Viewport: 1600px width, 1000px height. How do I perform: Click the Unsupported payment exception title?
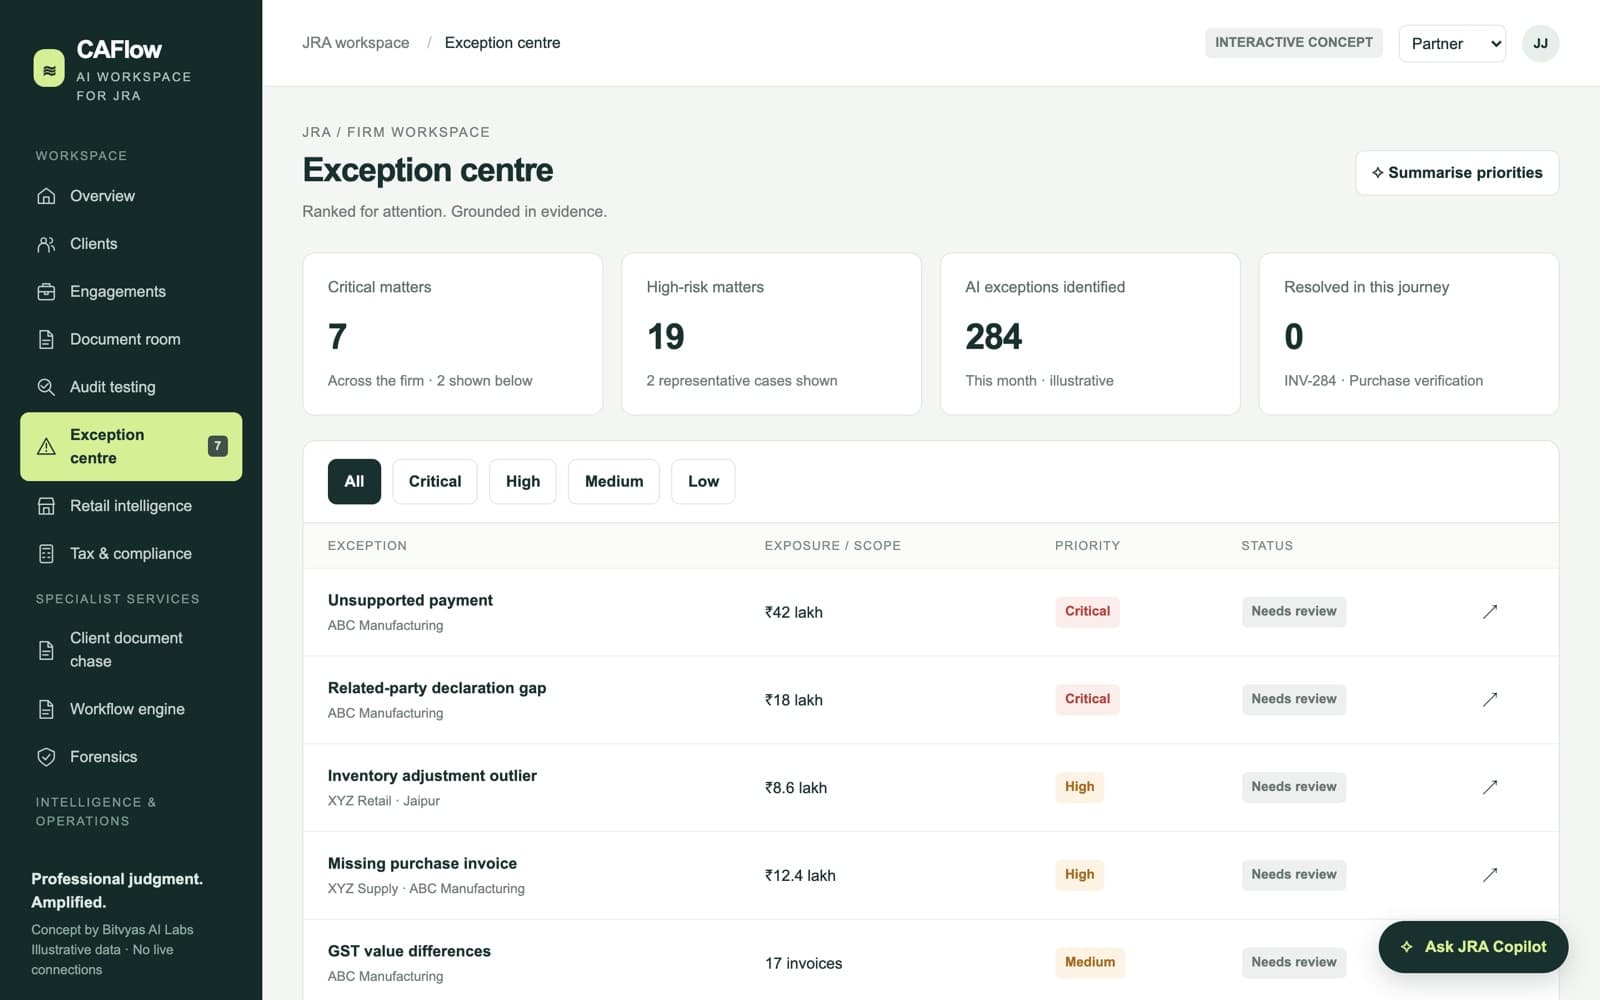click(410, 600)
